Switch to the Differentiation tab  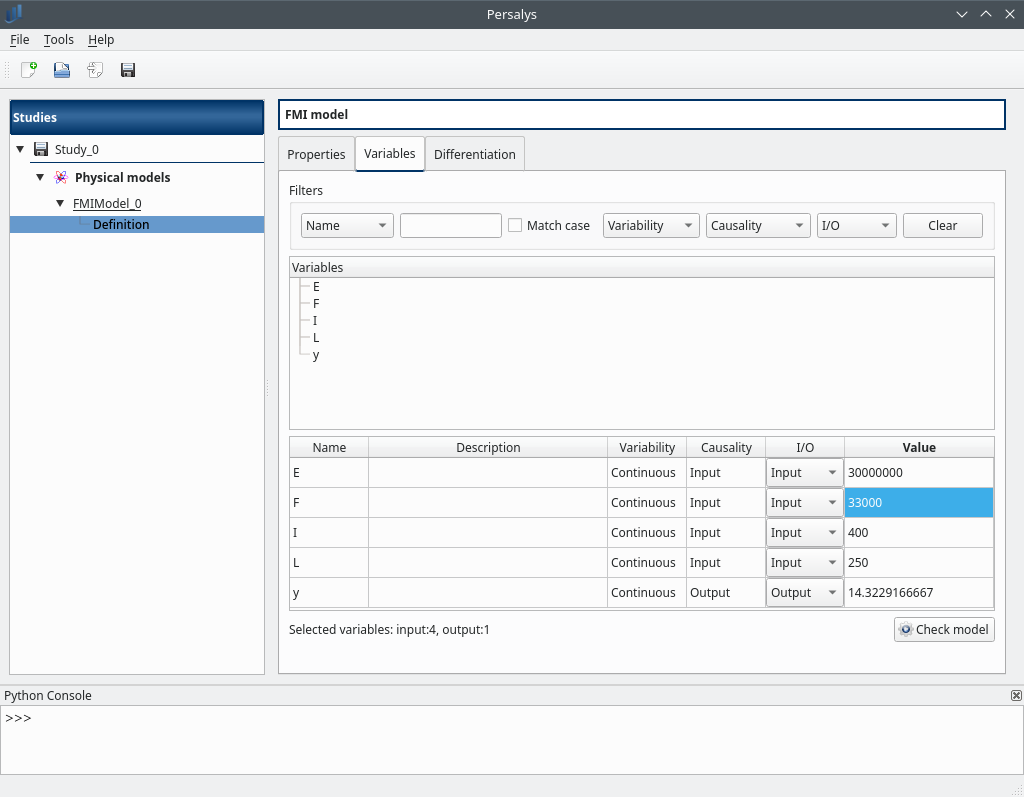pyautogui.click(x=474, y=154)
